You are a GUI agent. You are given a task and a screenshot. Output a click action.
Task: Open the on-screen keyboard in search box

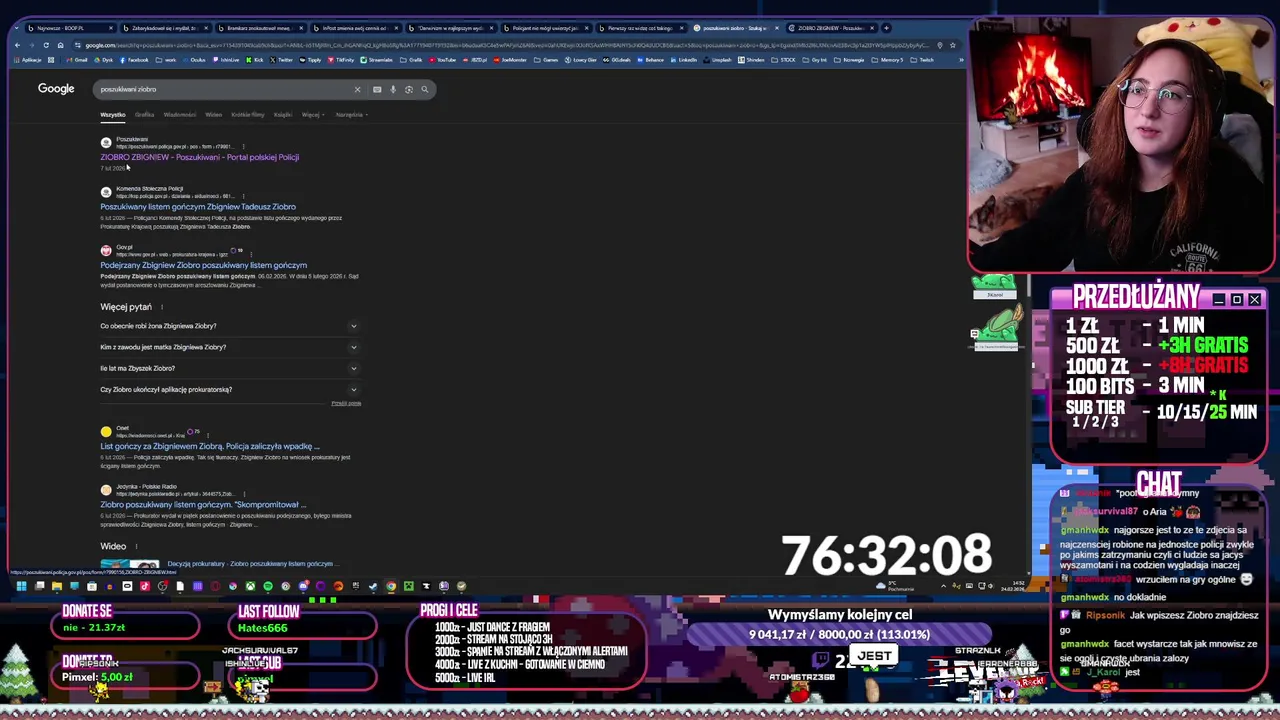[377, 89]
